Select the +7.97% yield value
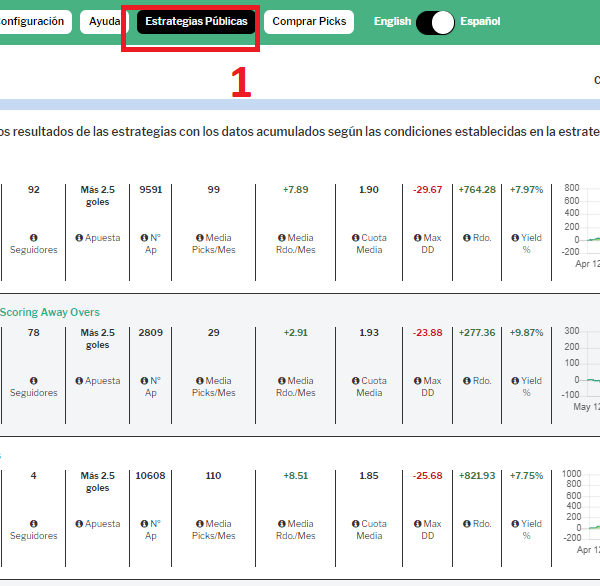The height and width of the screenshot is (586, 600). [x=527, y=190]
